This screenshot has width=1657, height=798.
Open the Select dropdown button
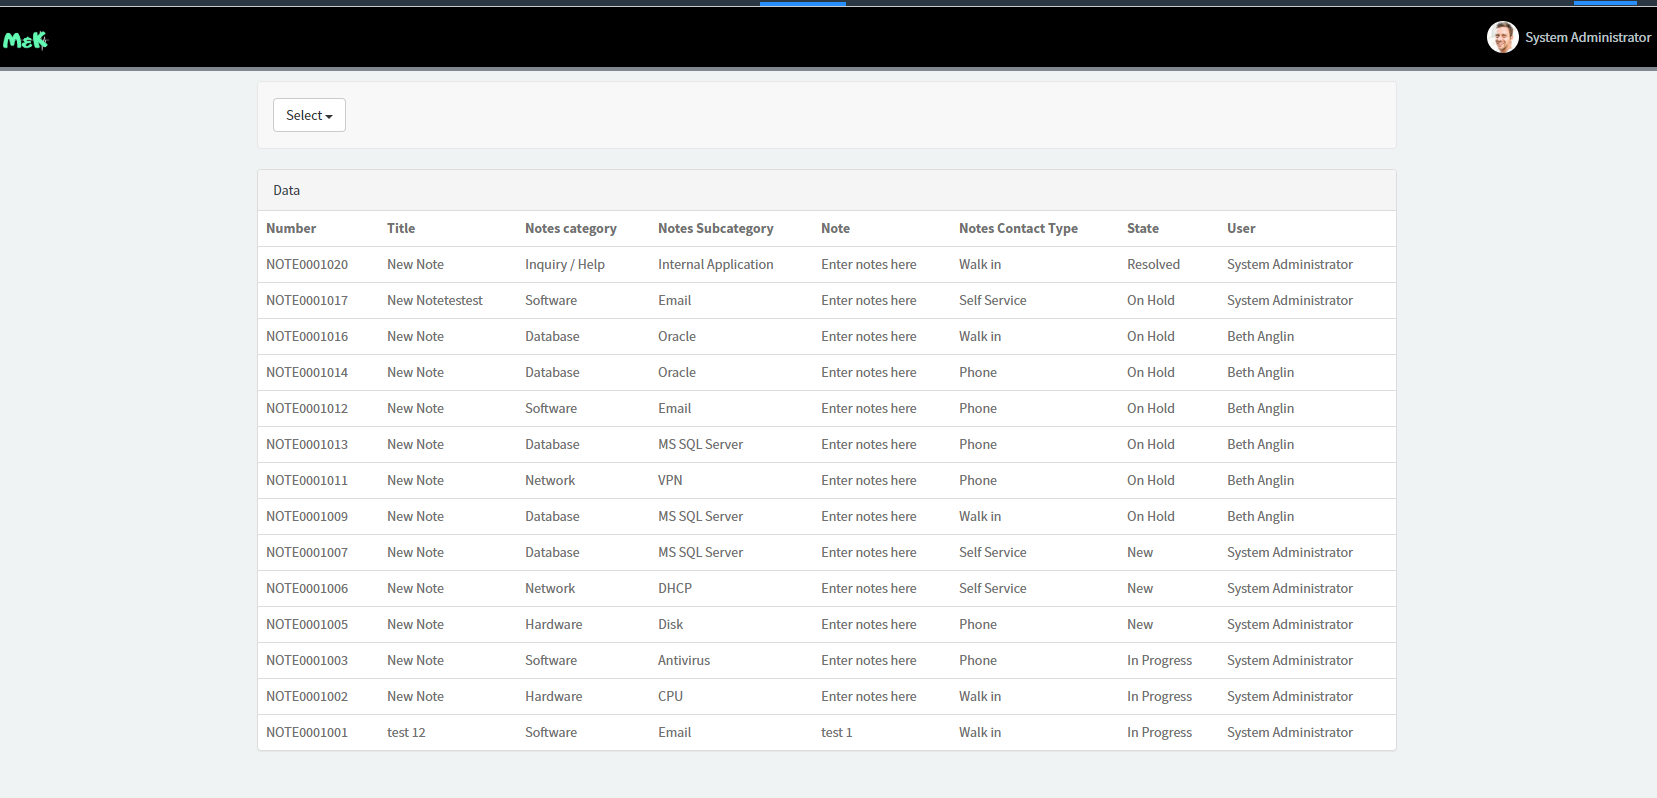pyautogui.click(x=309, y=115)
